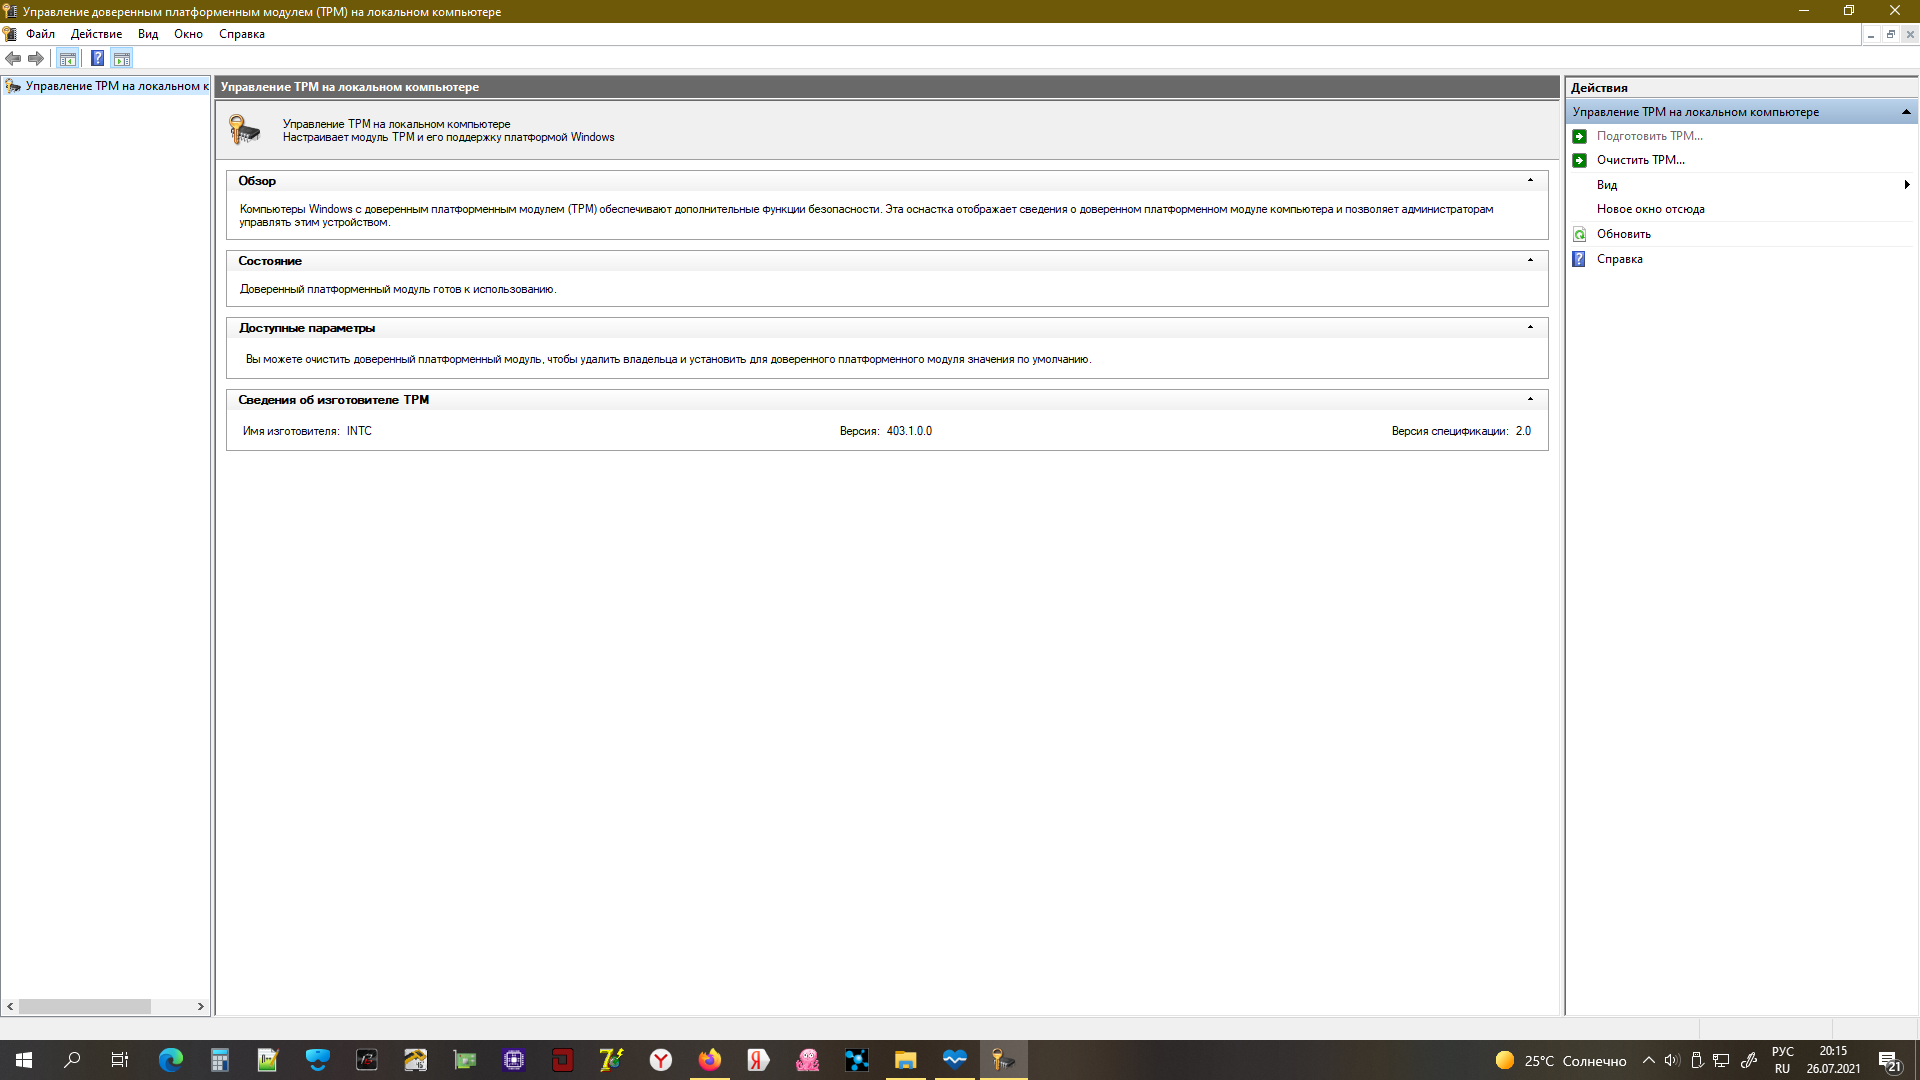Collapse the Состояние section
Image resolution: width=1920 pixels, height=1080 pixels.
[1529, 261]
